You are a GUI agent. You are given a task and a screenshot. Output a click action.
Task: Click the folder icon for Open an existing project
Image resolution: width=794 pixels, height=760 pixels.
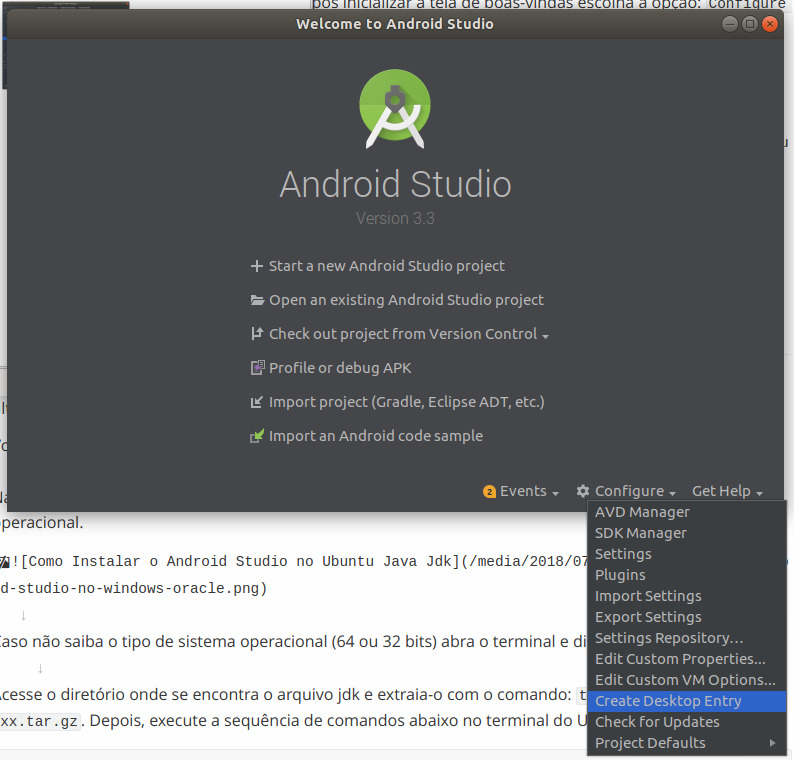257,300
